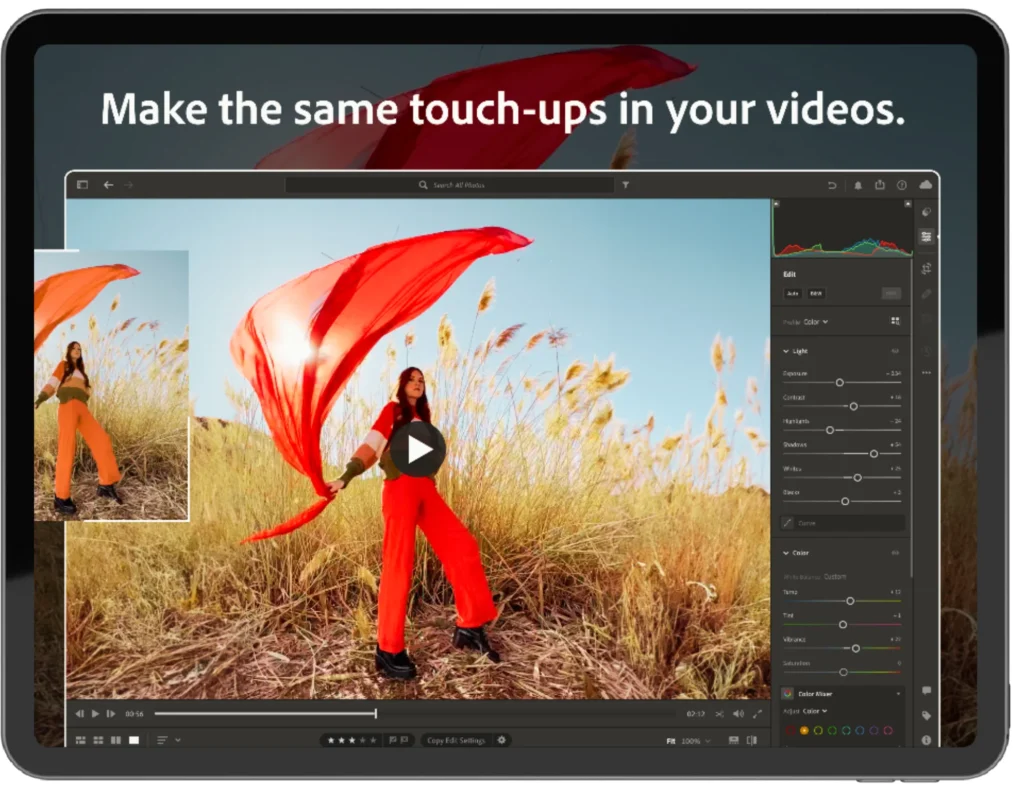Open the Adjust Color dropdown in Color Mixer
This screenshot has height=791, width=1024.
tap(814, 711)
